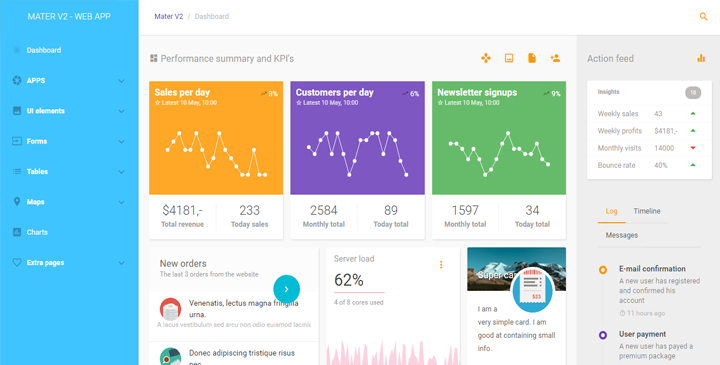Click the Newsletter signups green chart
This screenshot has width=720, height=365.
(499, 154)
